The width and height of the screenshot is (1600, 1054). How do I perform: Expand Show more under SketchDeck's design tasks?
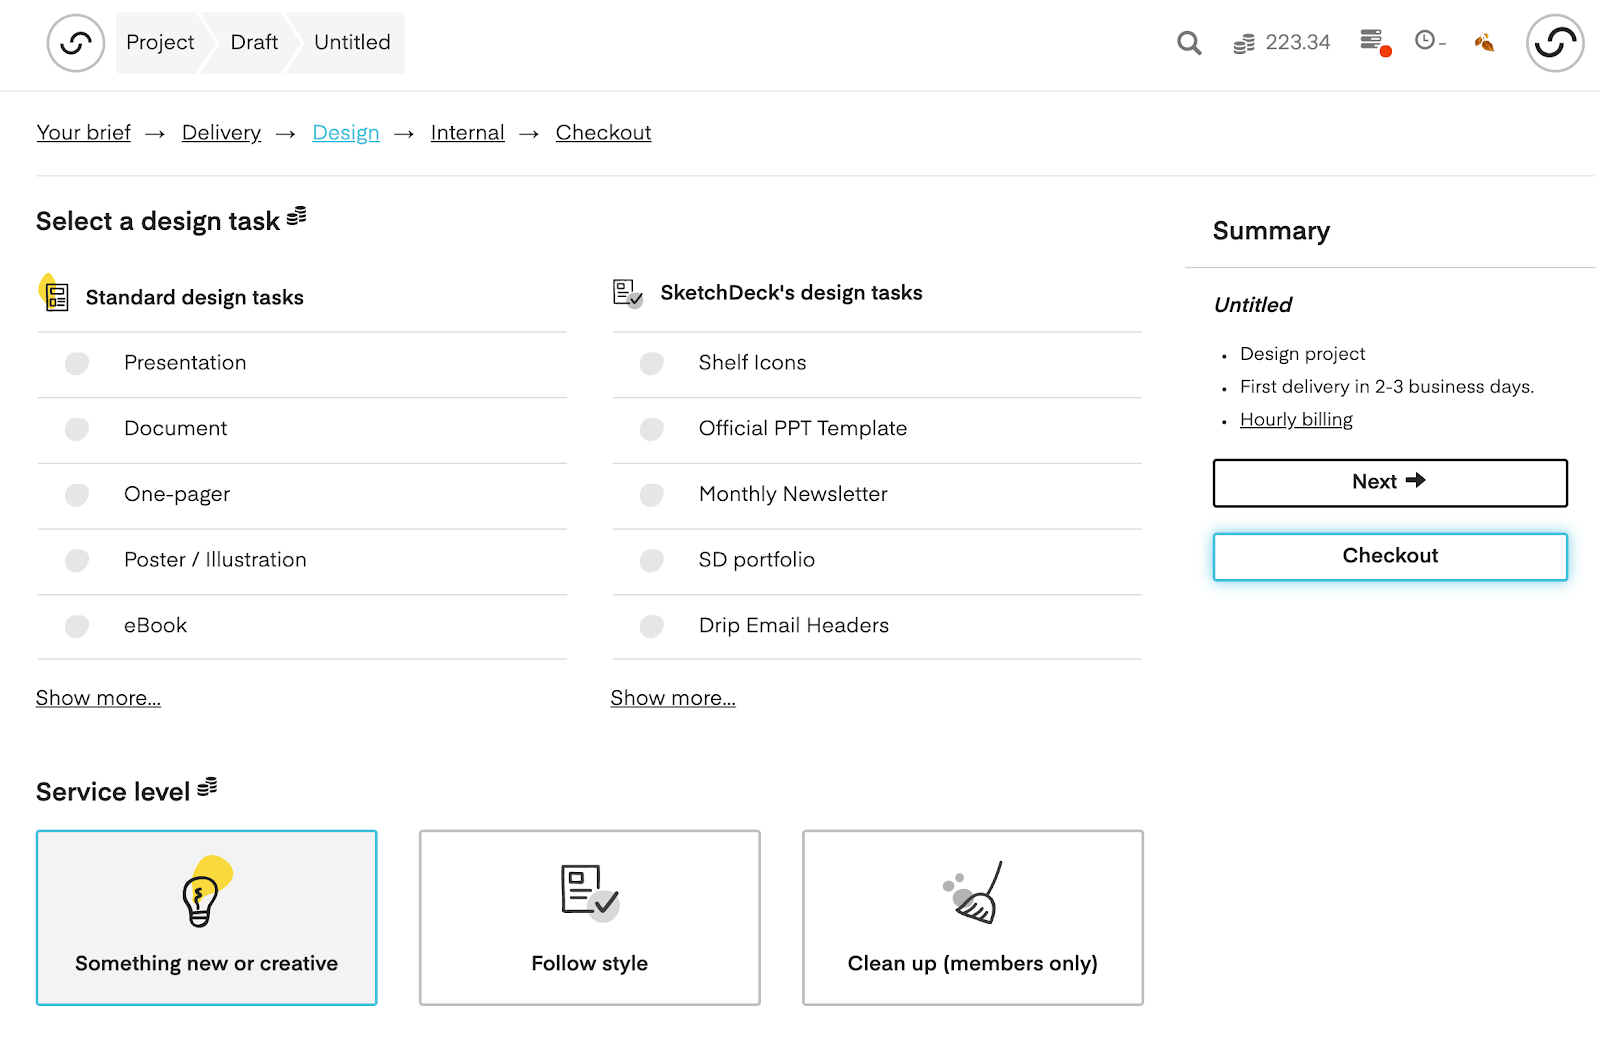673,698
